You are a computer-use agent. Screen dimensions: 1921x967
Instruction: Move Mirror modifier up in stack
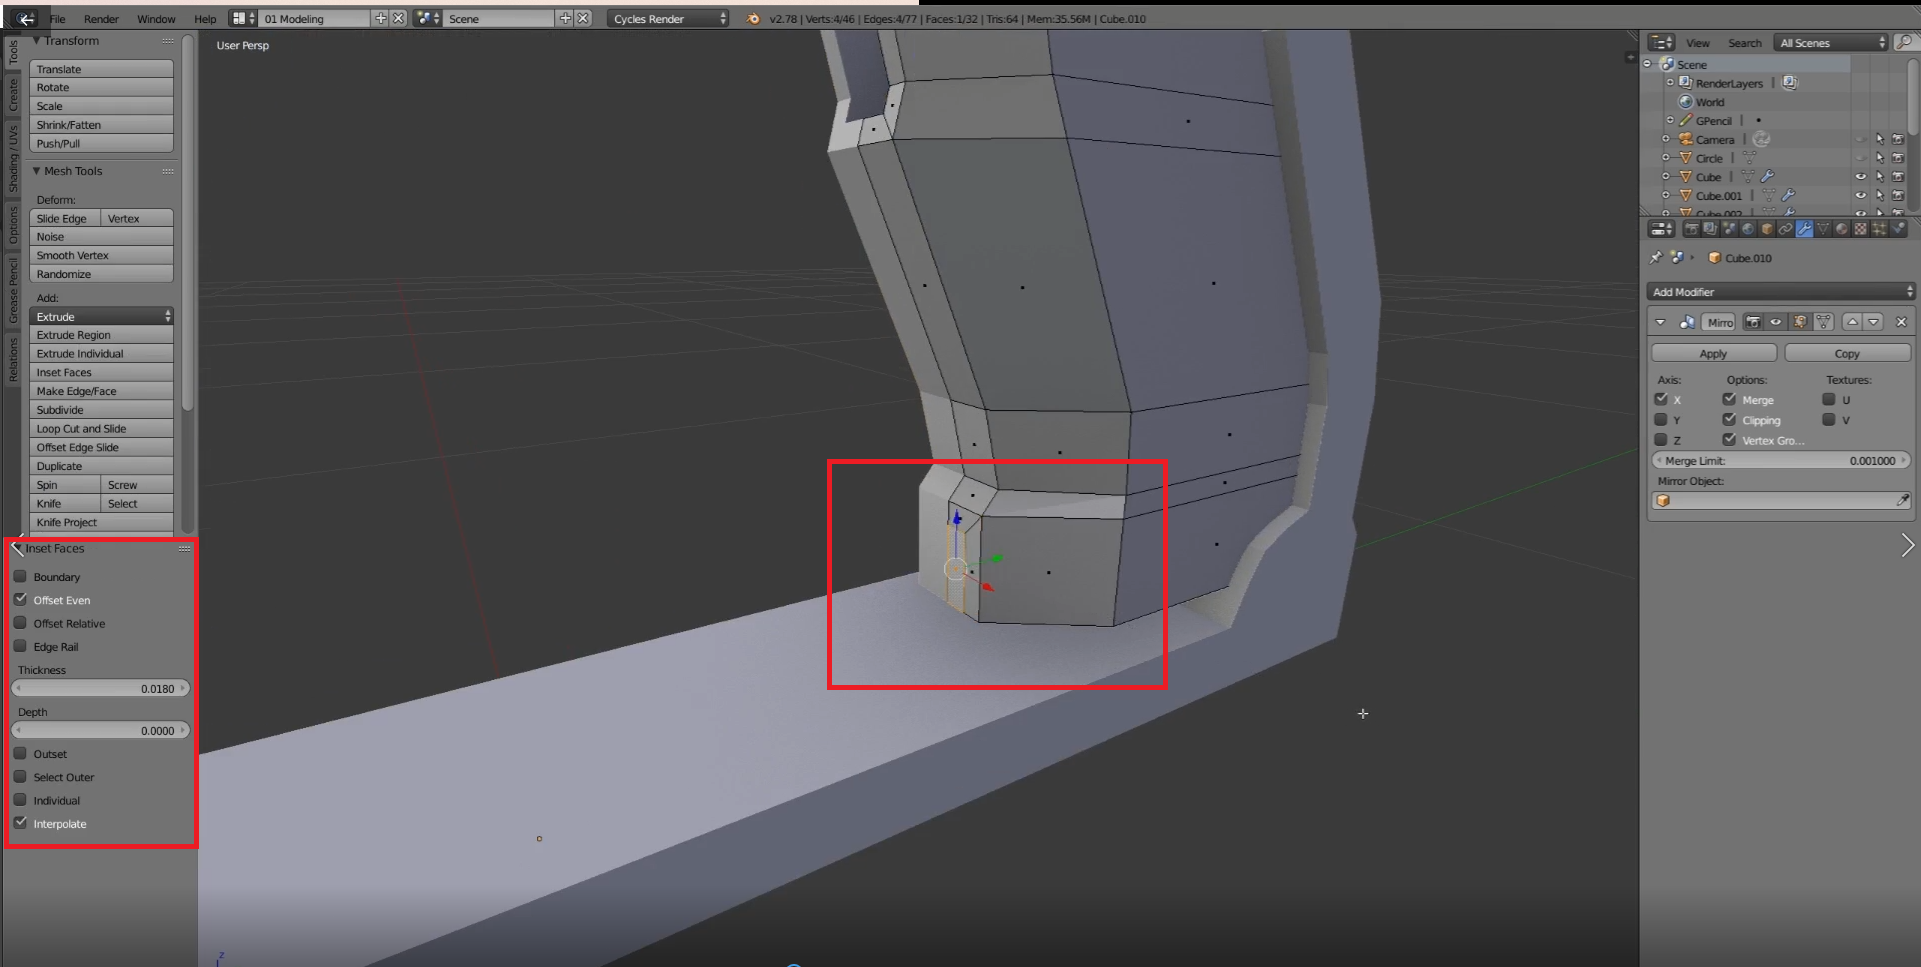tap(1852, 322)
